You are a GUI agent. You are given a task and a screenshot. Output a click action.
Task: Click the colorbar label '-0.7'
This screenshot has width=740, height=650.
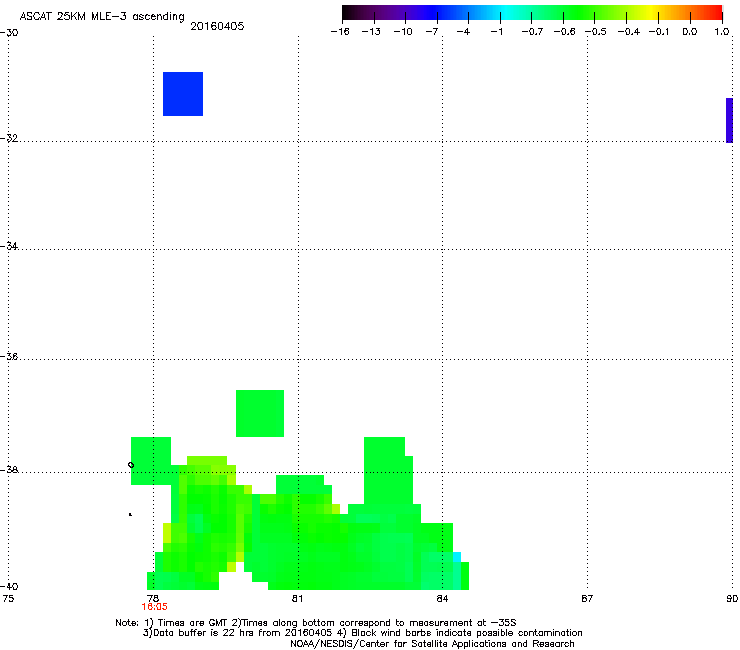pos(532,32)
